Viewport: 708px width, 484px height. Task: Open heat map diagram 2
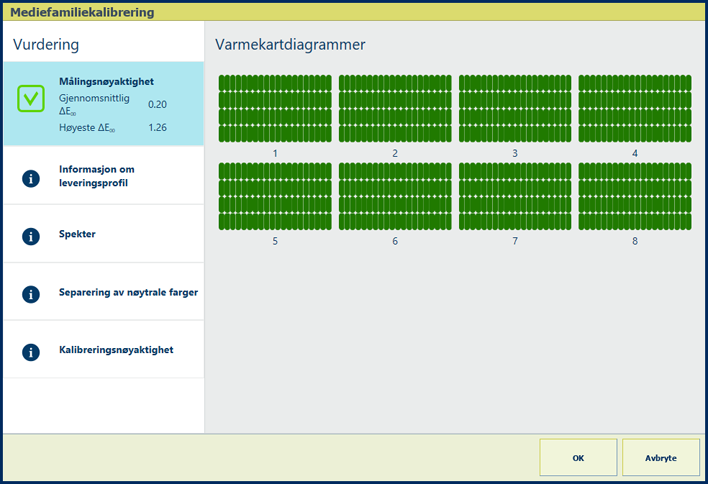coord(395,108)
